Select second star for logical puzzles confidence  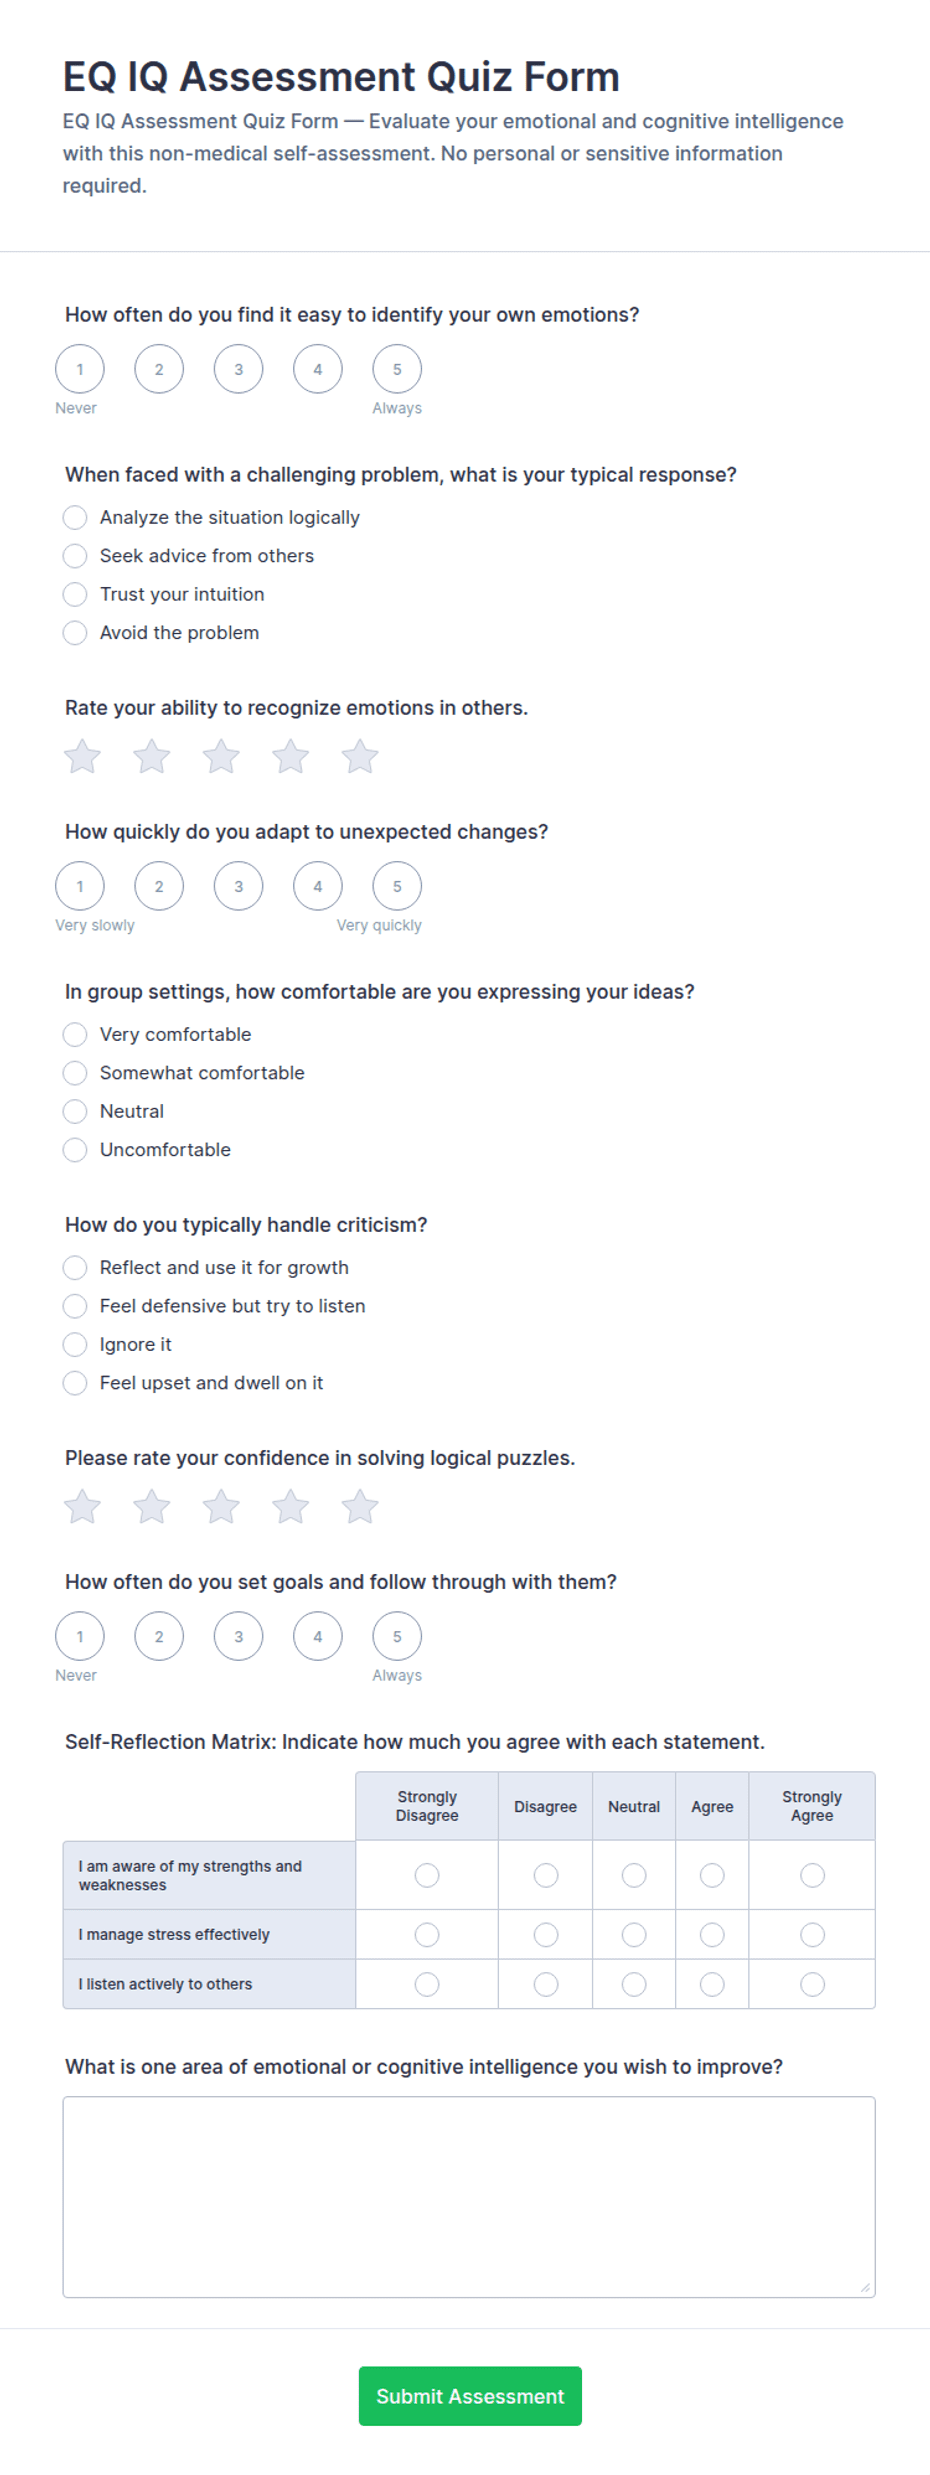152,1507
